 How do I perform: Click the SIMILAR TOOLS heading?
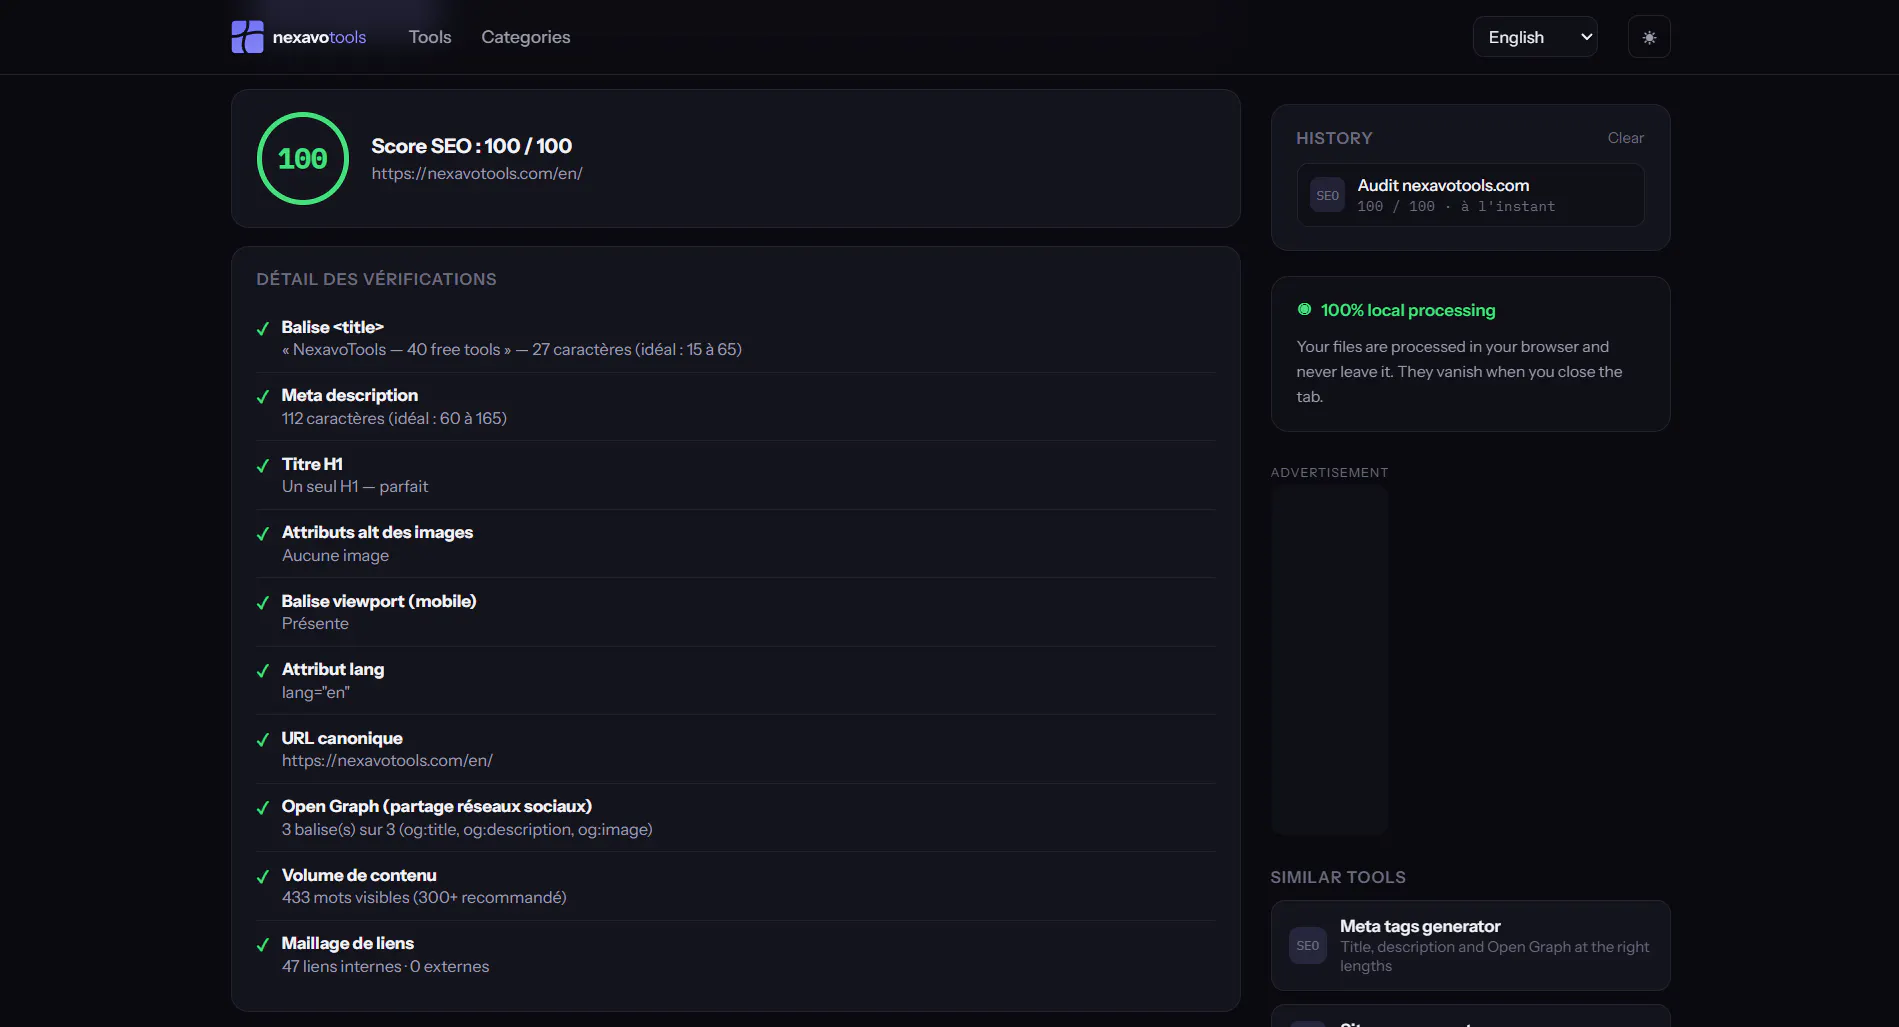pos(1338,877)
